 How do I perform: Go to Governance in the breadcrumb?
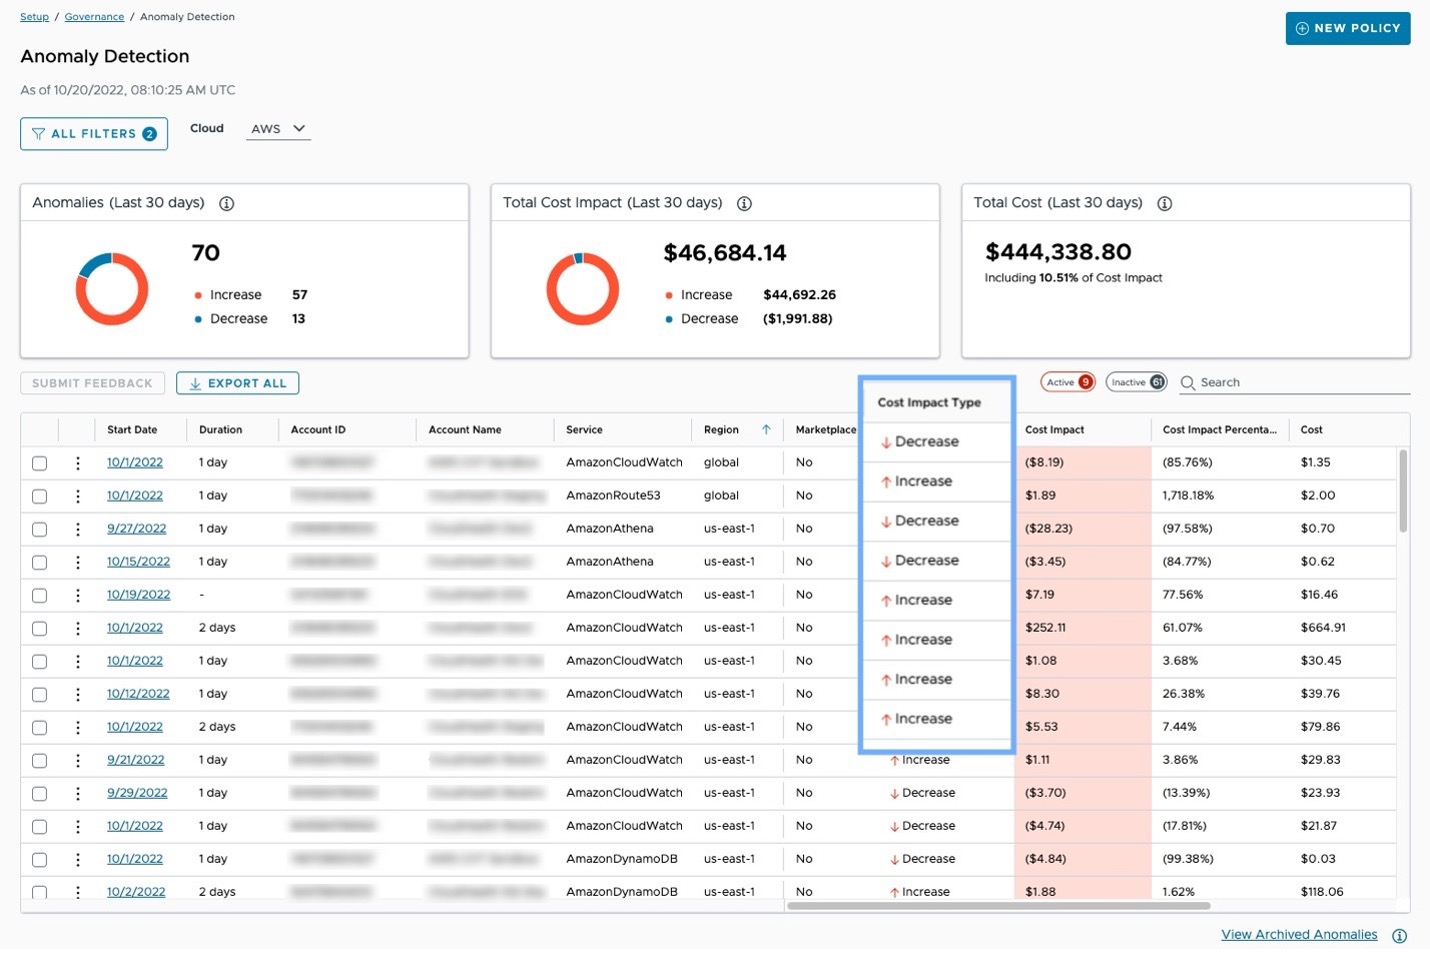pyautogui.click(x=94, y=17)
